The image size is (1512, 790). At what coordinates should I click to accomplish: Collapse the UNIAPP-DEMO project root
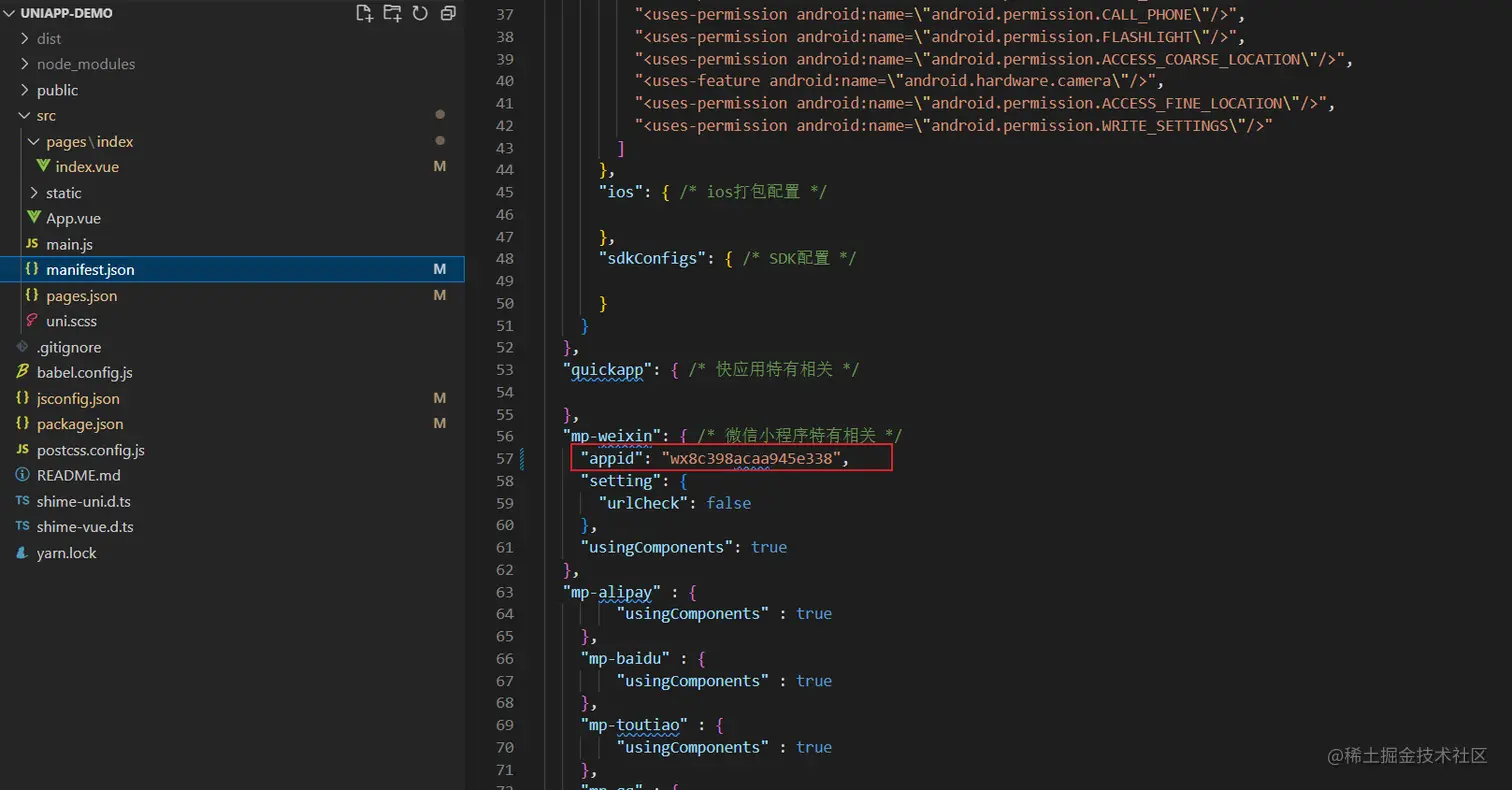point(66,13)
